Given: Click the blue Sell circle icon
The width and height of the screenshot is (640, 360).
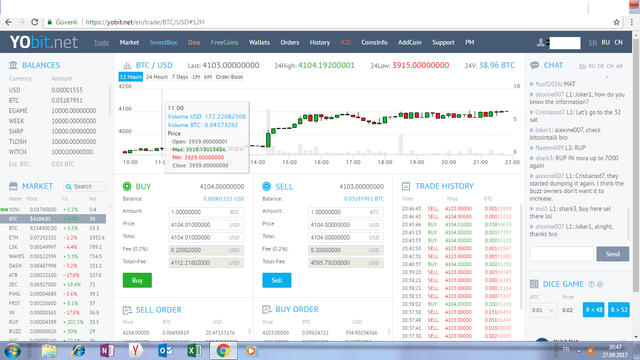Looking at the screenshot, I should pyautogui.click(x=267, y=187).
